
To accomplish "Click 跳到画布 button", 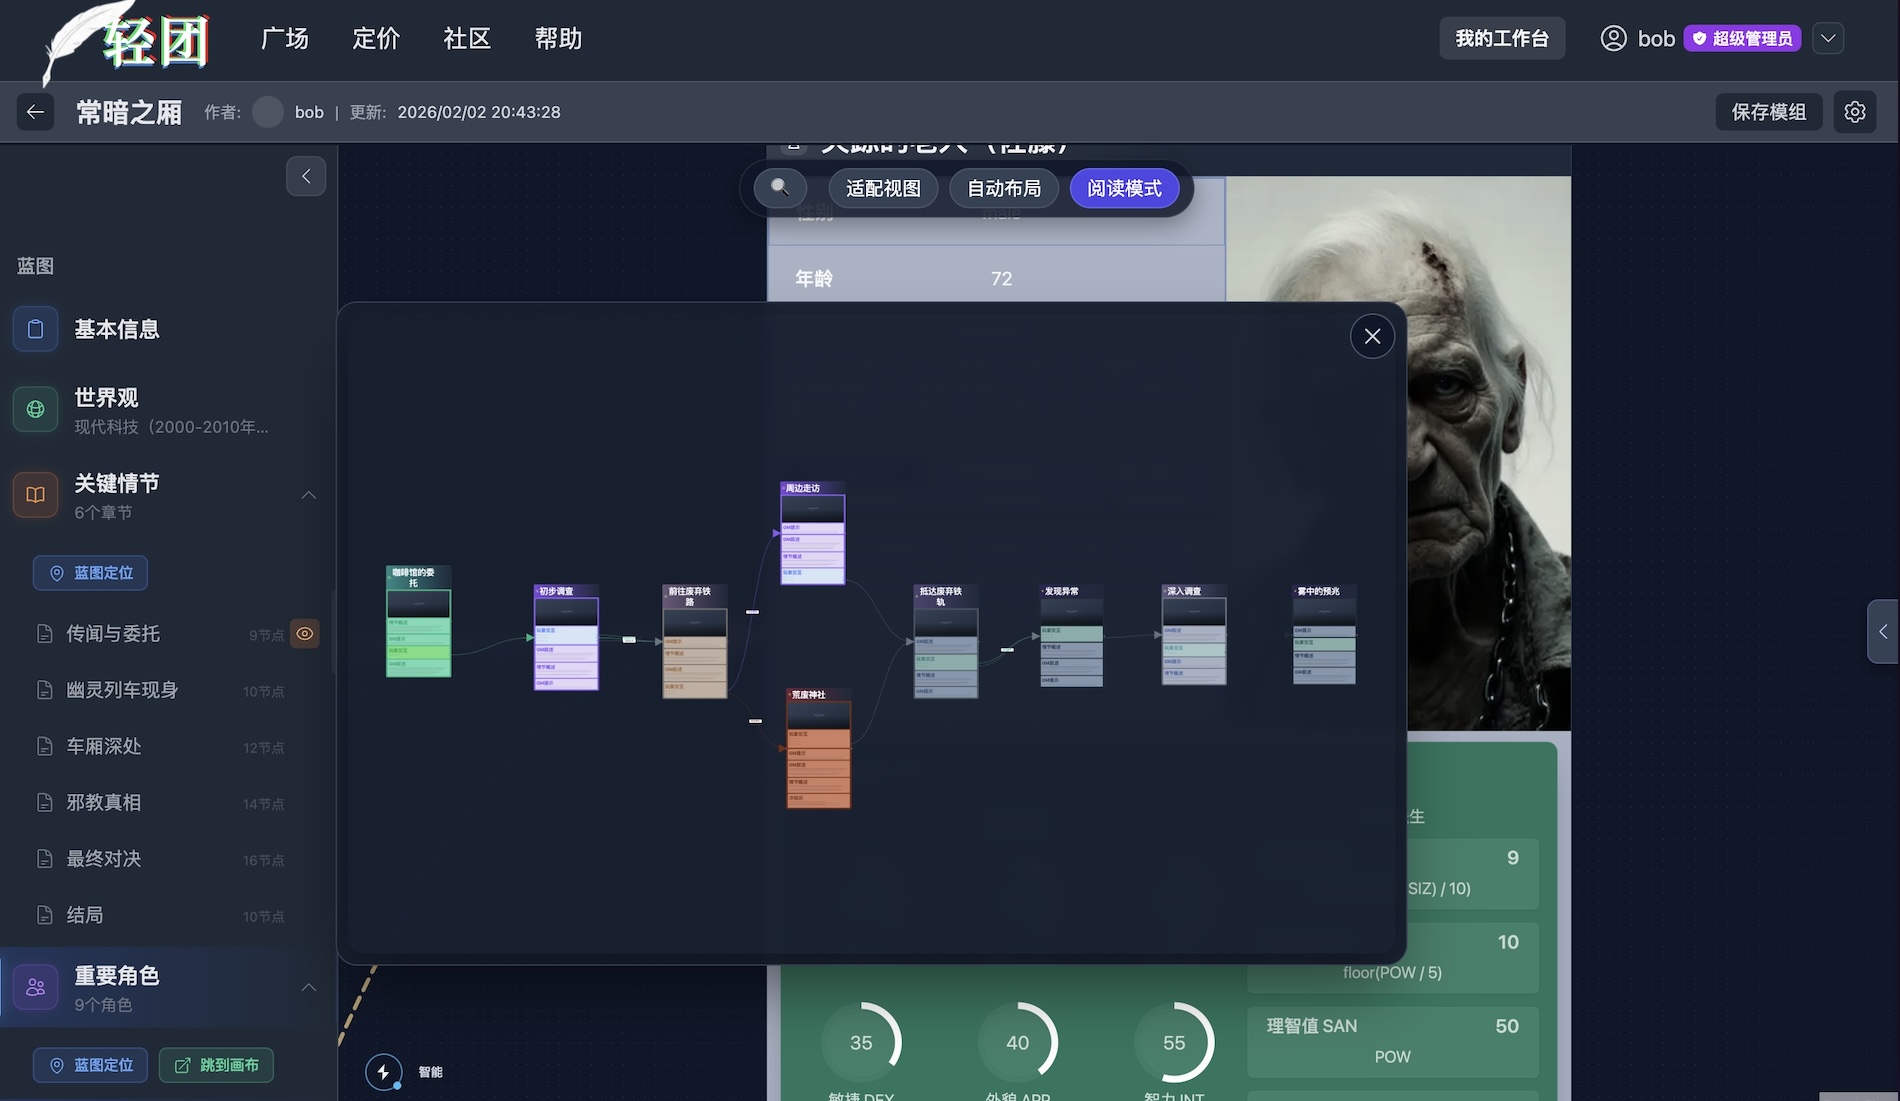I will (216, 1065).
